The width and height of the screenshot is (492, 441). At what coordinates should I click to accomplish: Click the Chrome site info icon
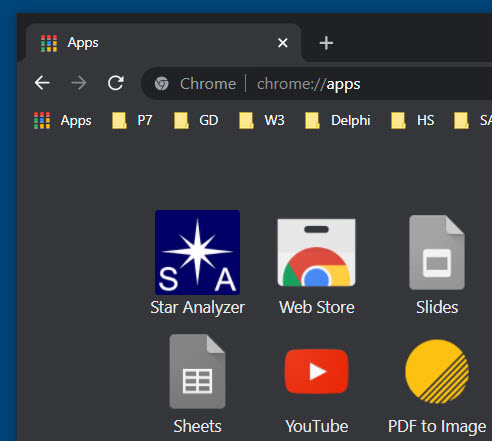click(162, 83)
